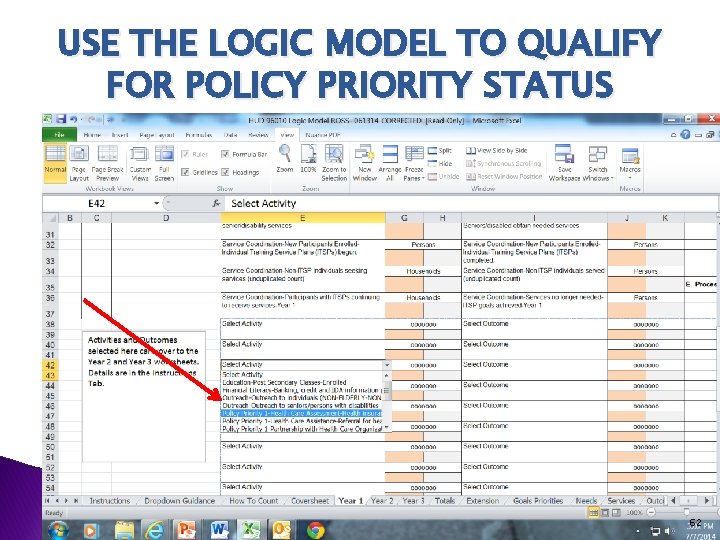Screen dimensions: 720x540
Task: Open the Zoom dialog magnifier
Action: (x=285, y=158)
